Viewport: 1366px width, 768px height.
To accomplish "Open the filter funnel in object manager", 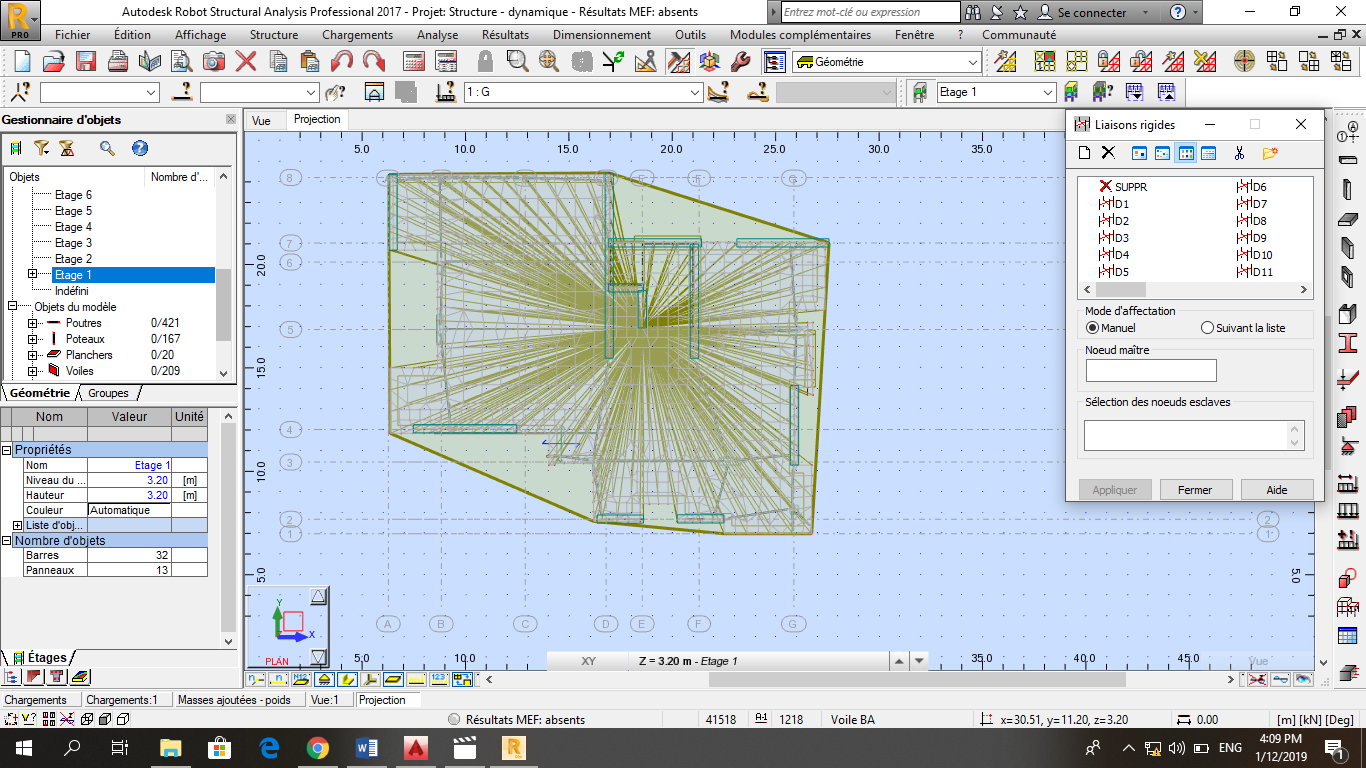I will [x=41, y=148].
